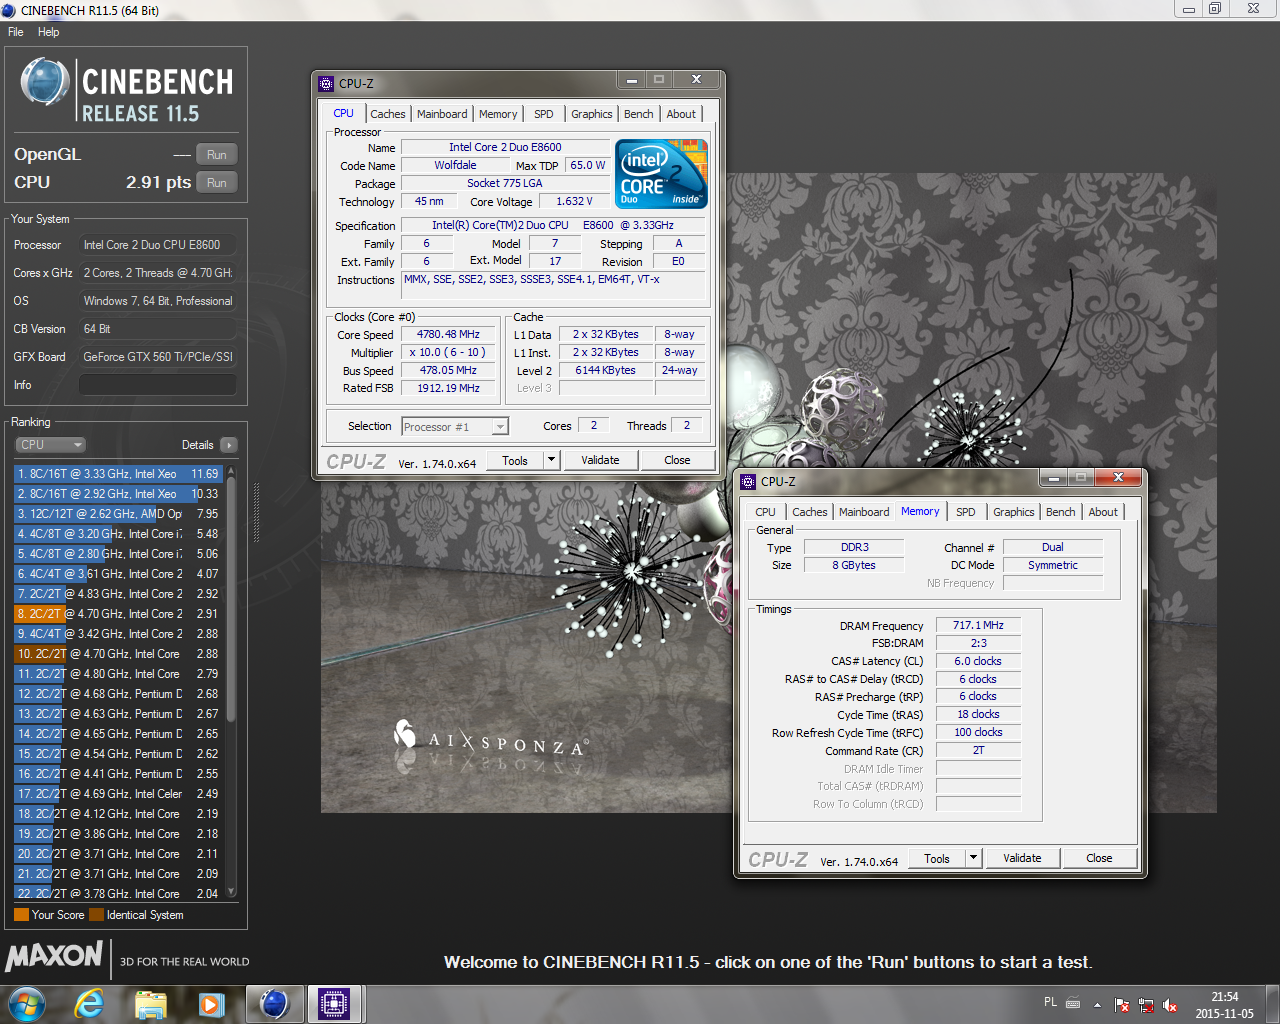Click on-screen keyboard tray icon
This screenshot has height=1024, width=1280.
1073,1003
